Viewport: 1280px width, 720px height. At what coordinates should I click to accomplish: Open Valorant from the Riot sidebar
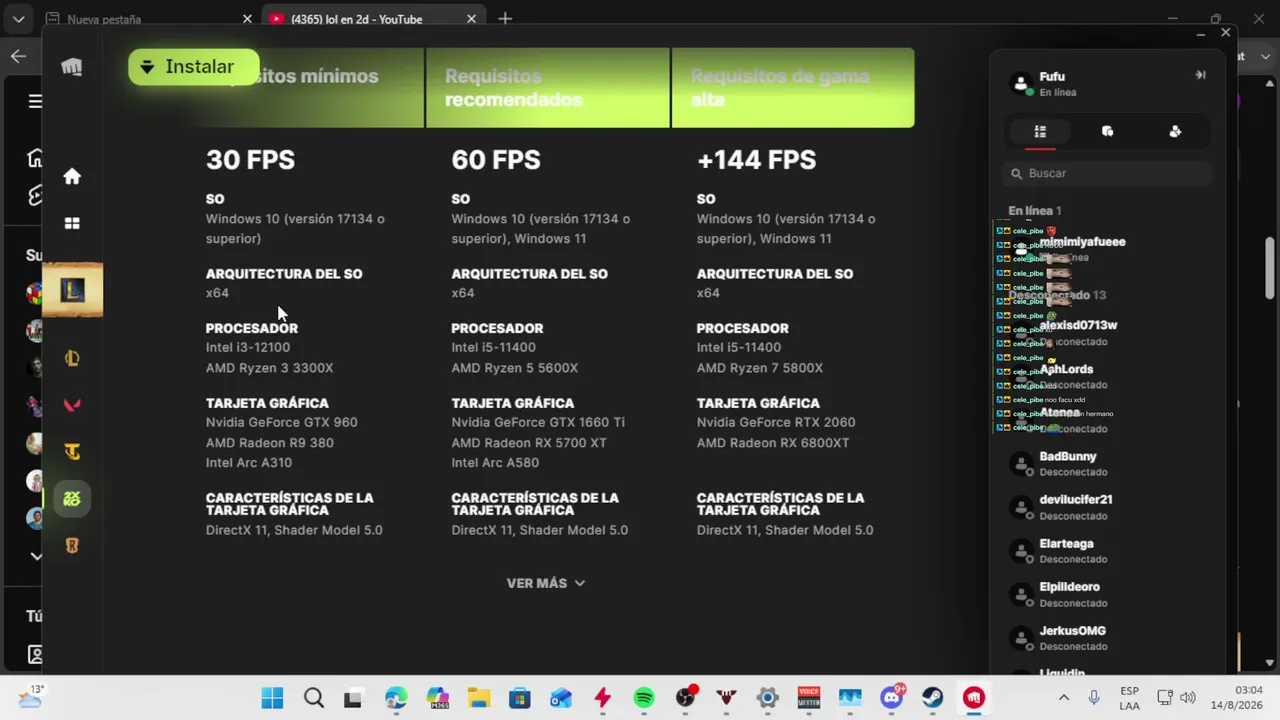point(72,405)
